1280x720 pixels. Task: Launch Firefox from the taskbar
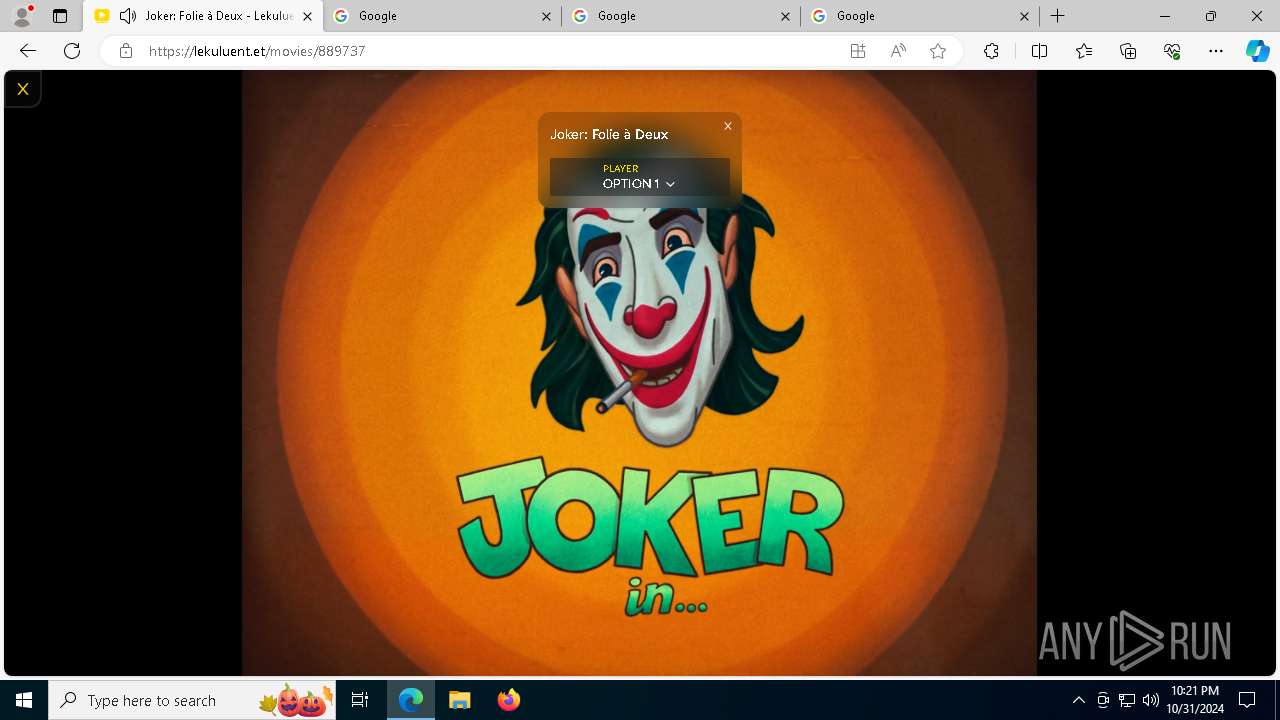pyautogui.click(x=508, y=700)
